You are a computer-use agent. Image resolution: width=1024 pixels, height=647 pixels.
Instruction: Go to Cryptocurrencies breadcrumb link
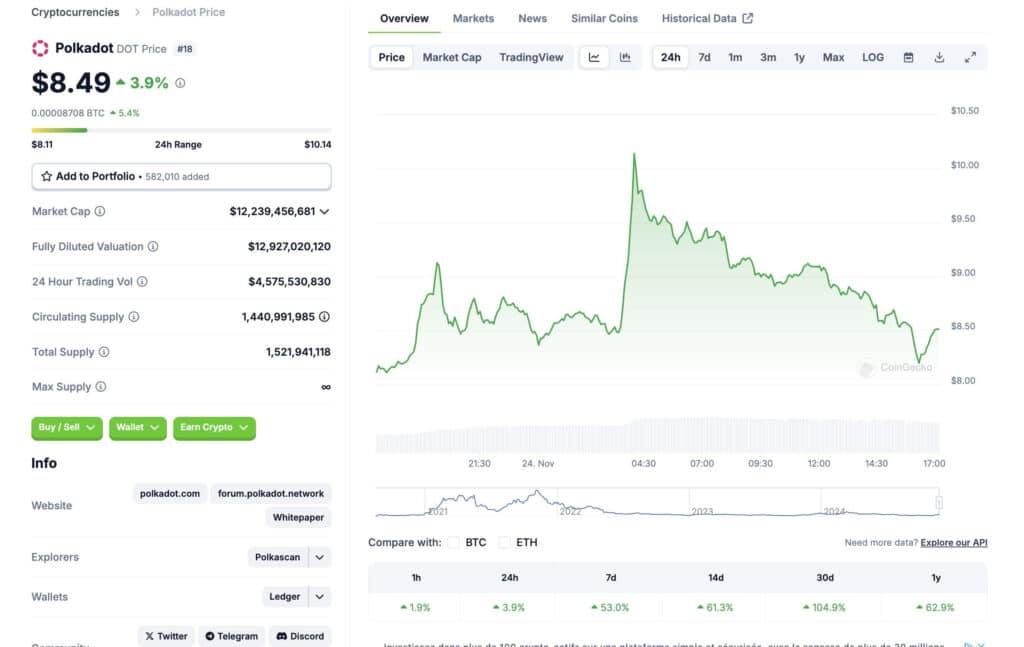[75, 12]
